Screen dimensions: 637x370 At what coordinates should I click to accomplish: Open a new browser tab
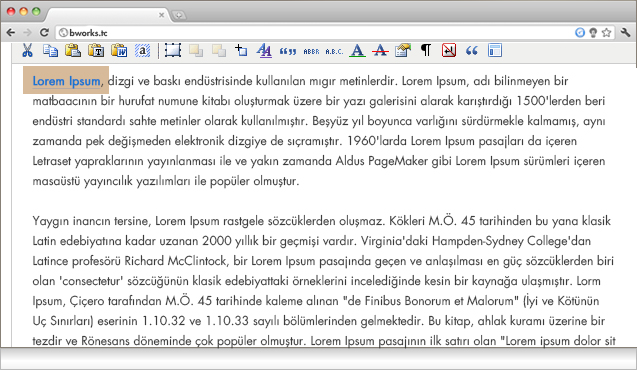pos(179,15)
